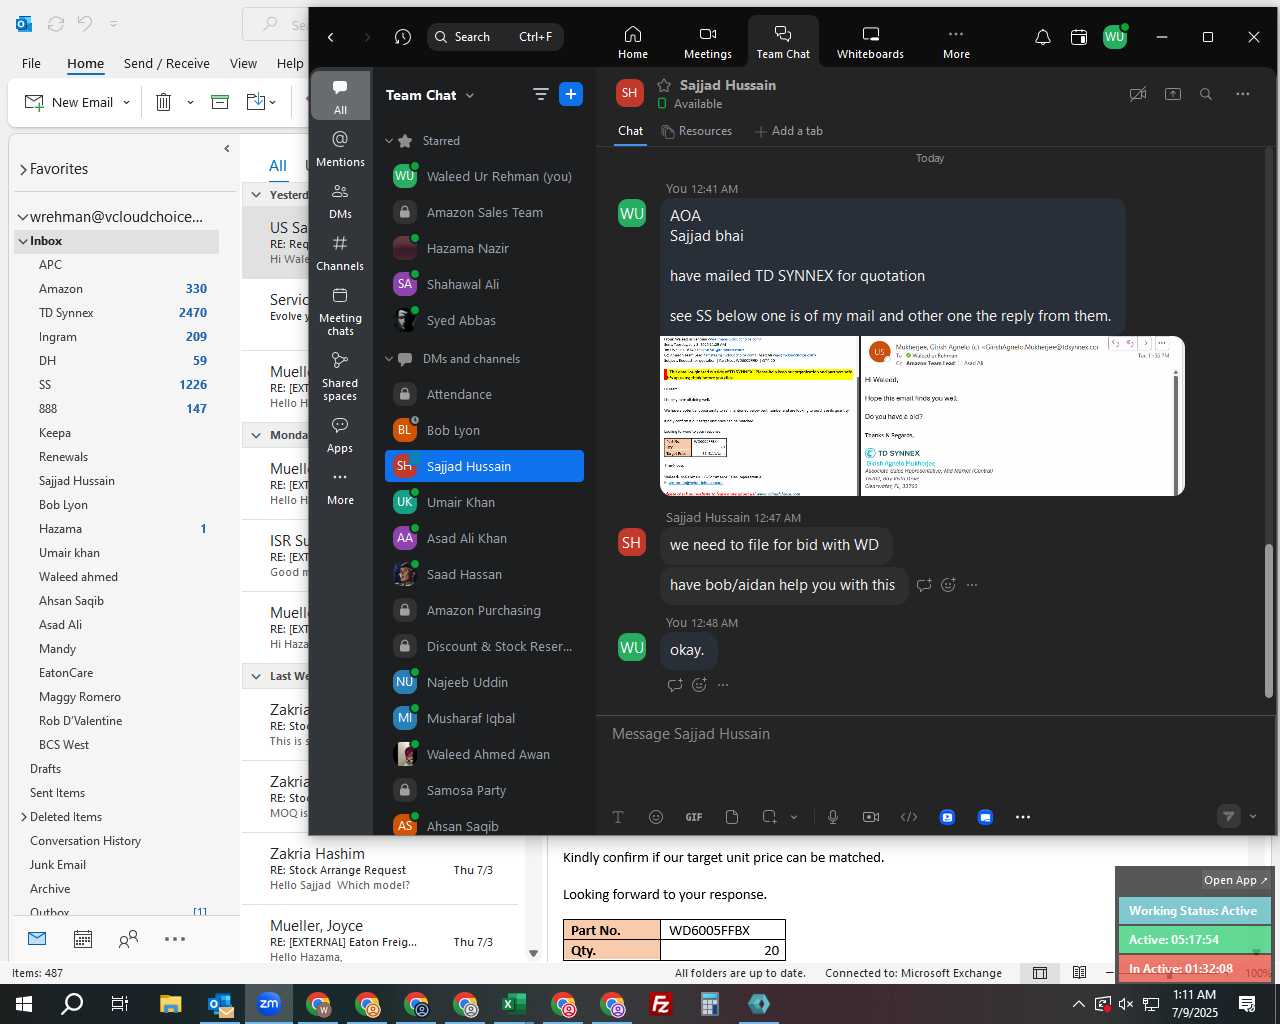Collapse DMs and channels section
The image size is (1280, 1024).
click(389, 359)
